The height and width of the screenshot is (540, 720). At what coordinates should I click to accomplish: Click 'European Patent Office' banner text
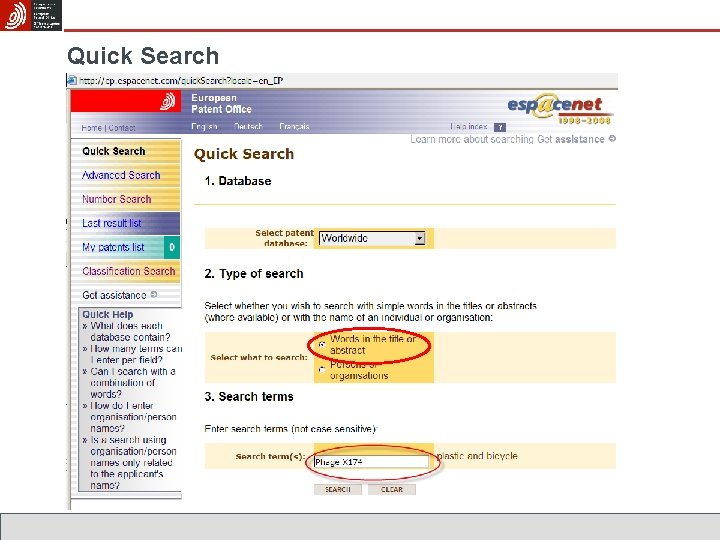tap(221, 103)
